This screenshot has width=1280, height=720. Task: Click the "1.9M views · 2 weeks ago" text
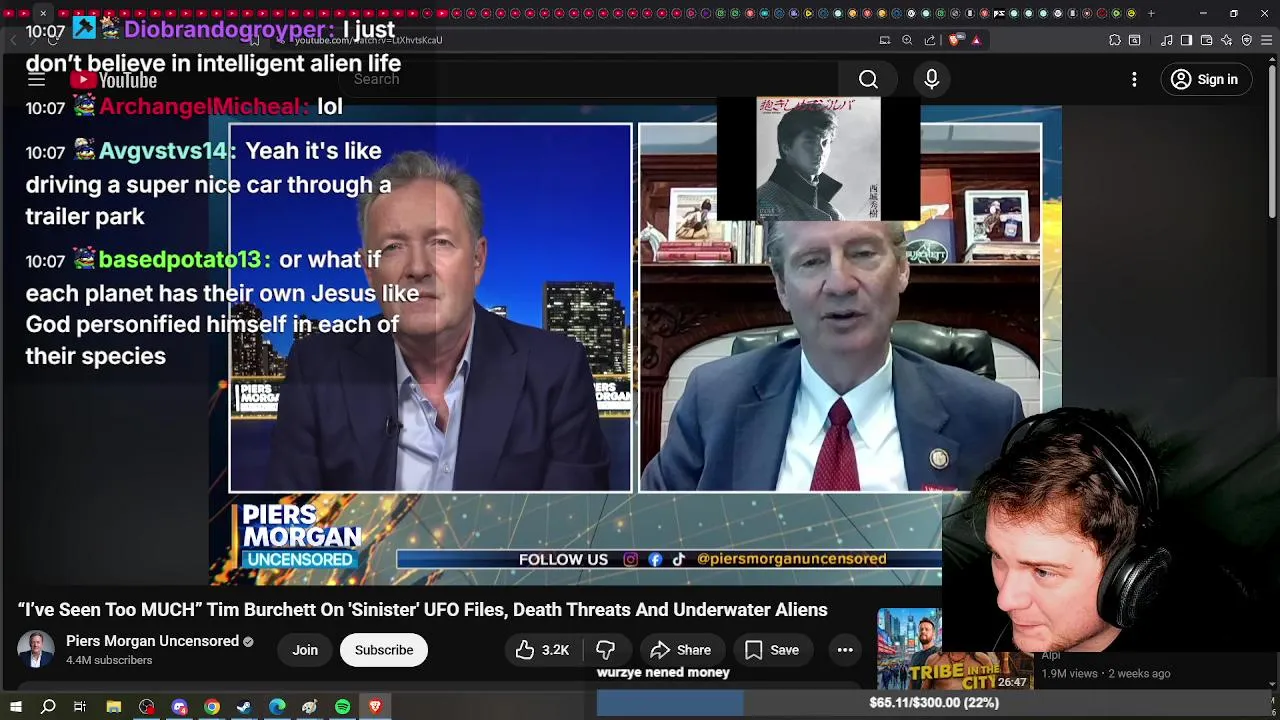[x=1105, y=674]
